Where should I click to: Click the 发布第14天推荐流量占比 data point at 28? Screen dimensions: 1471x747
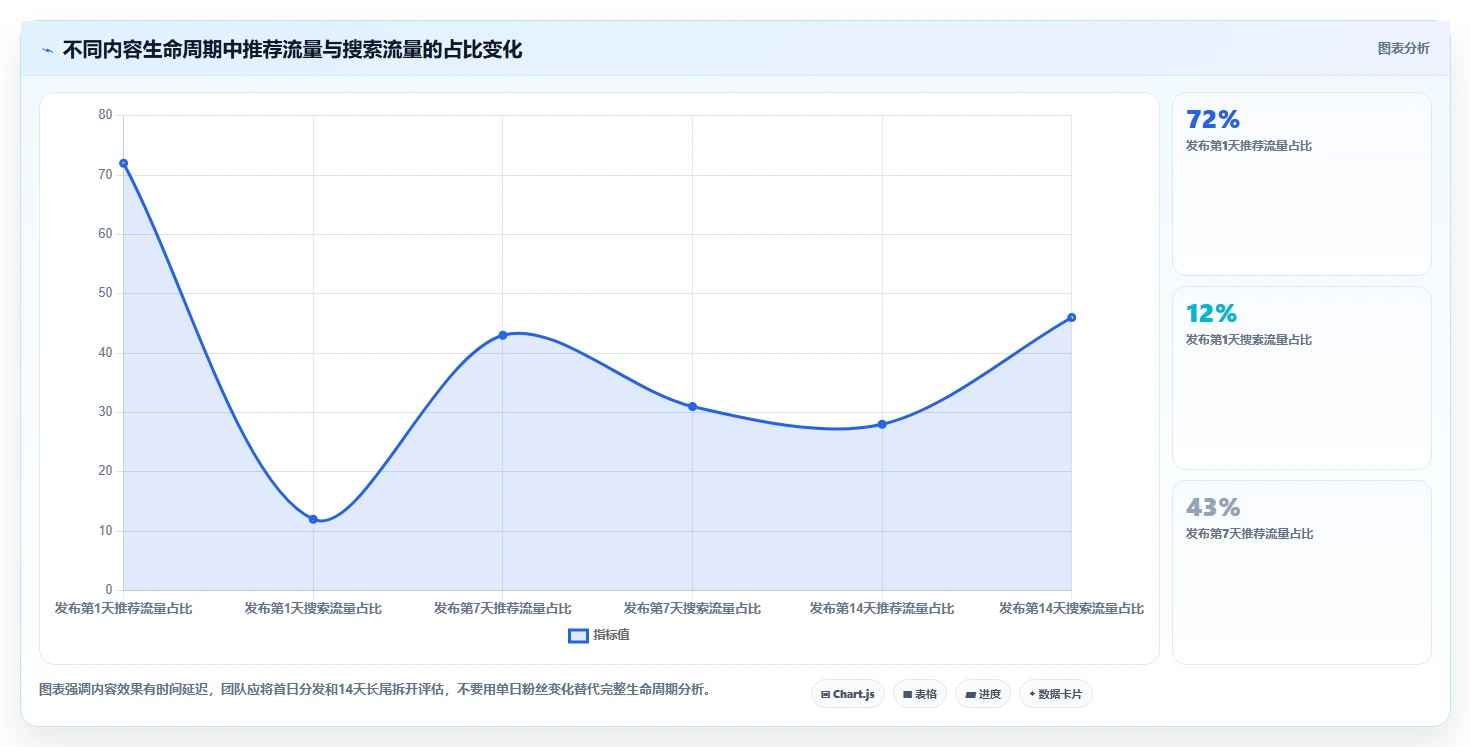point(882,424)
